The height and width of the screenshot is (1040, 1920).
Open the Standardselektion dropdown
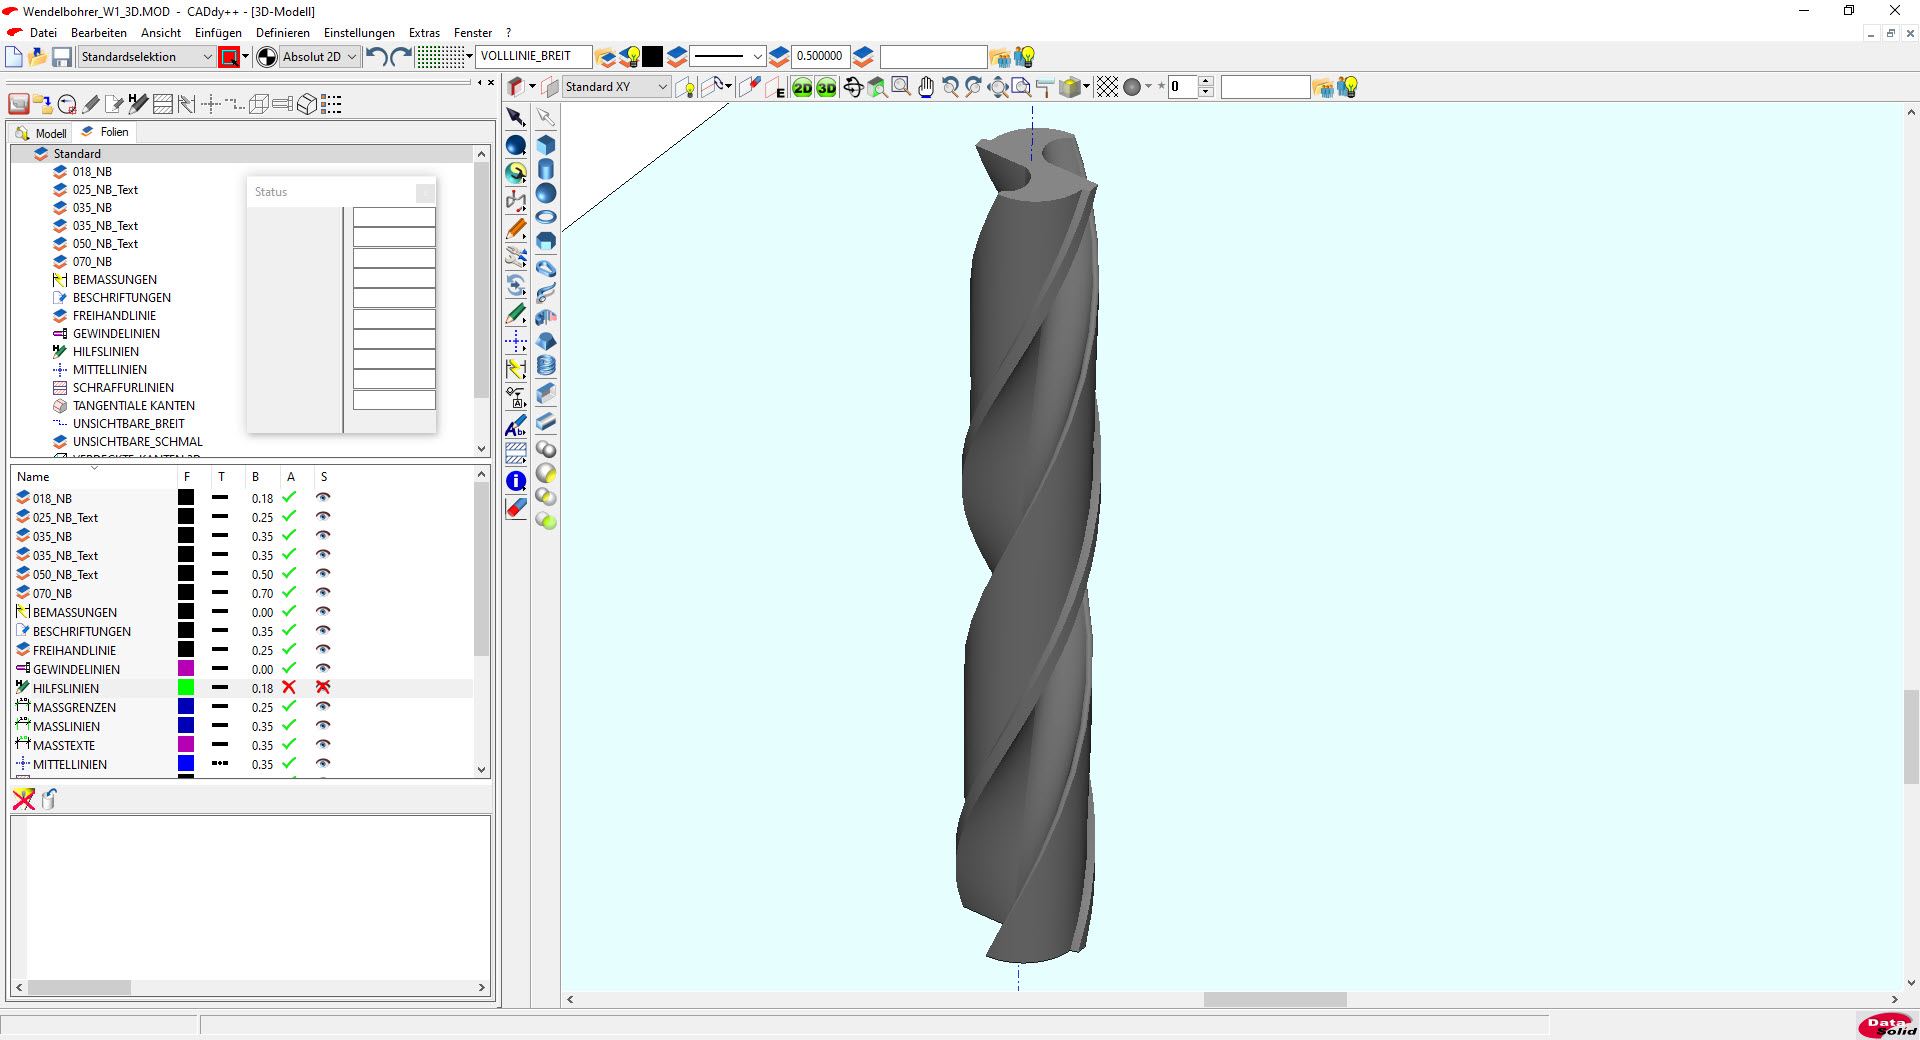(146, 57)
